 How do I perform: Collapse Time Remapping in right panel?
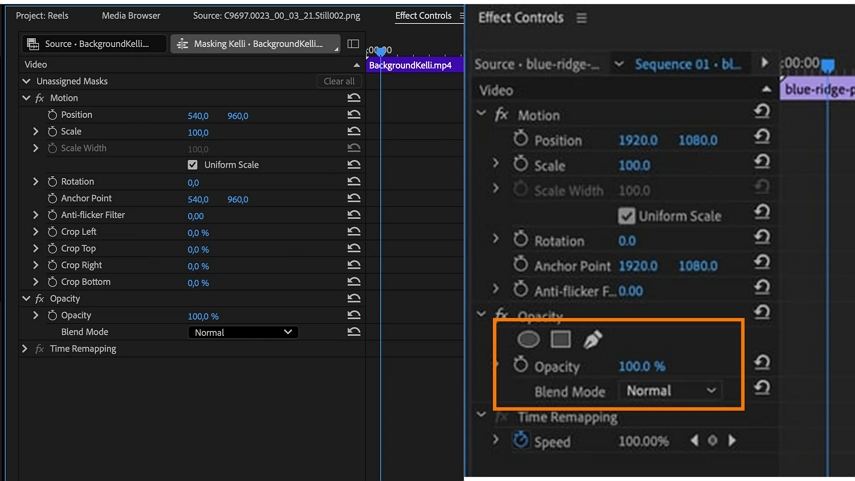(x=481, y=416)
